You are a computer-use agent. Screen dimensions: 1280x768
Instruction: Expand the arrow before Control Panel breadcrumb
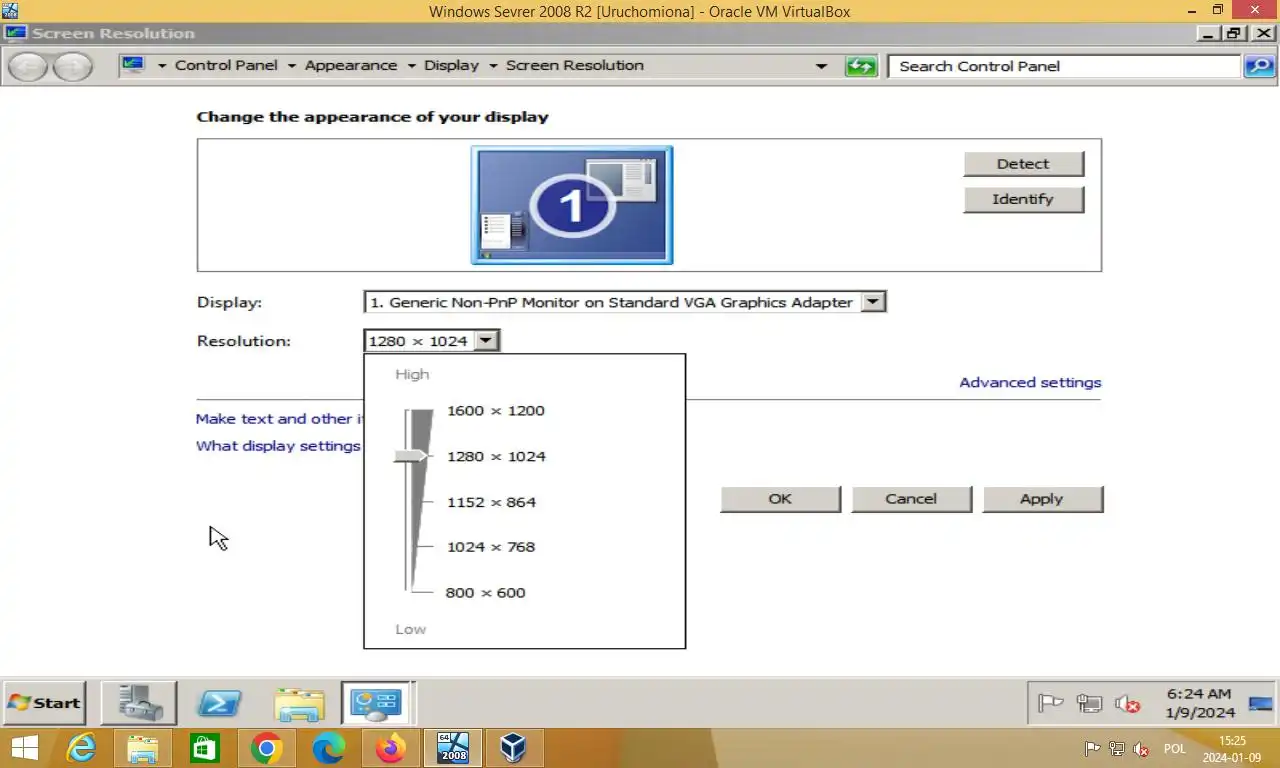(x=162, y=66)
